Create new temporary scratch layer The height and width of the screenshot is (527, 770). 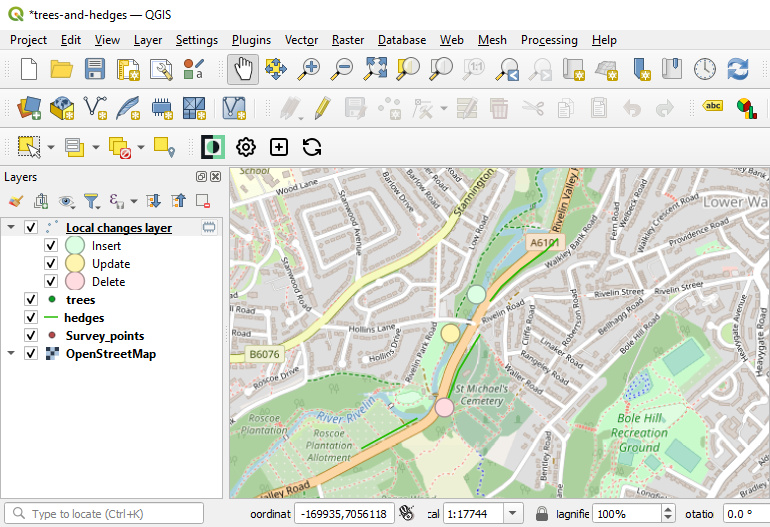161,108
